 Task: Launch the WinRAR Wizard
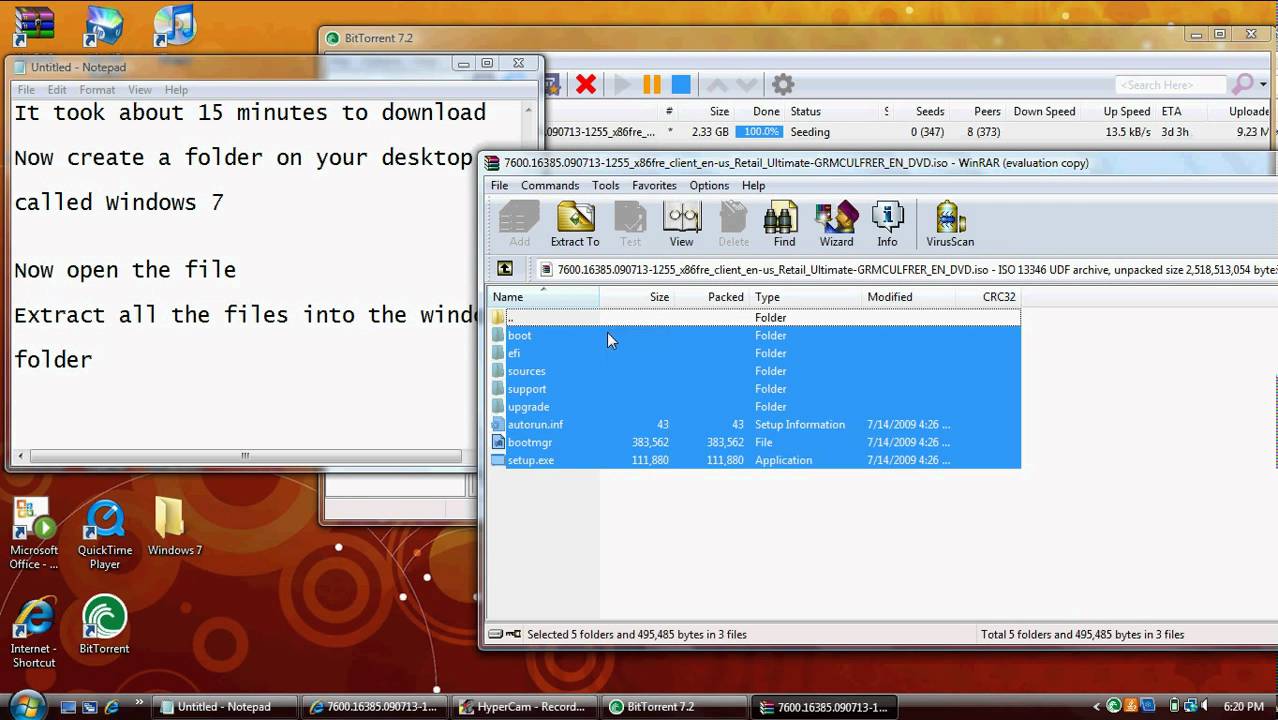pos(836,224)
